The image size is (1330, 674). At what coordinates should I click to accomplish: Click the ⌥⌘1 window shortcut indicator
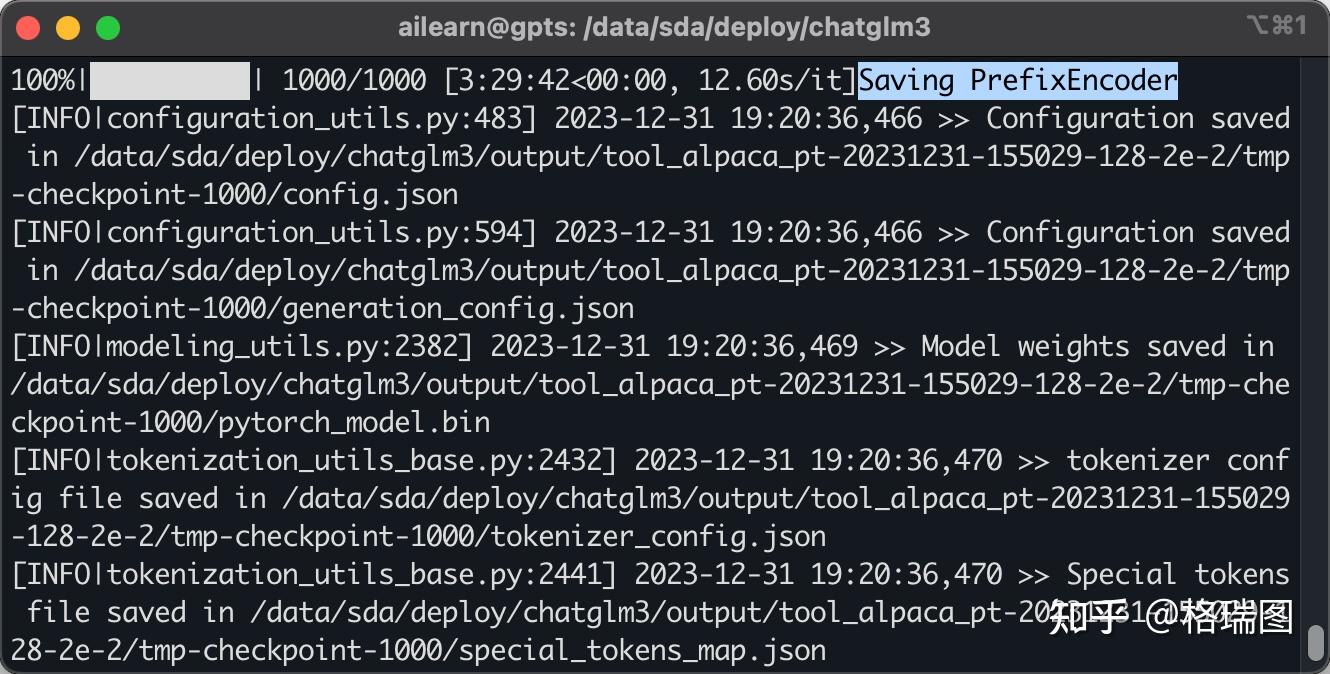(x=1277, y=26)
